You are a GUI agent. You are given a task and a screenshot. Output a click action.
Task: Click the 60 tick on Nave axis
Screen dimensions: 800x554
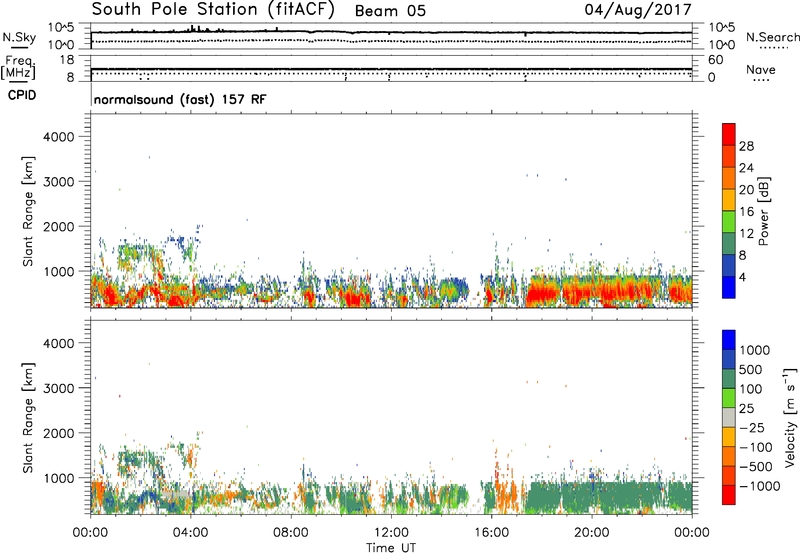pos(715,60)
